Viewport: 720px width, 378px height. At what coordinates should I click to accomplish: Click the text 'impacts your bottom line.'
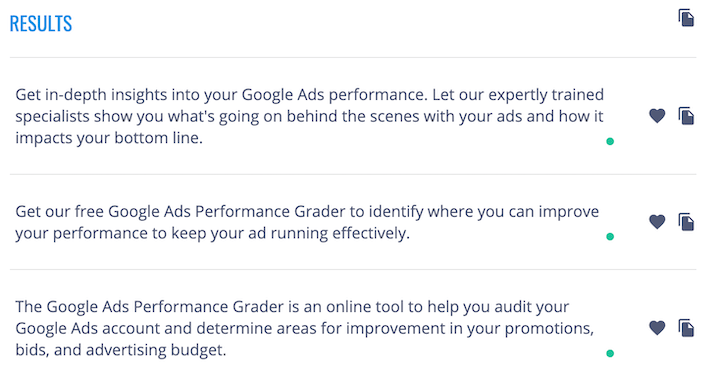tap(109, 138)
